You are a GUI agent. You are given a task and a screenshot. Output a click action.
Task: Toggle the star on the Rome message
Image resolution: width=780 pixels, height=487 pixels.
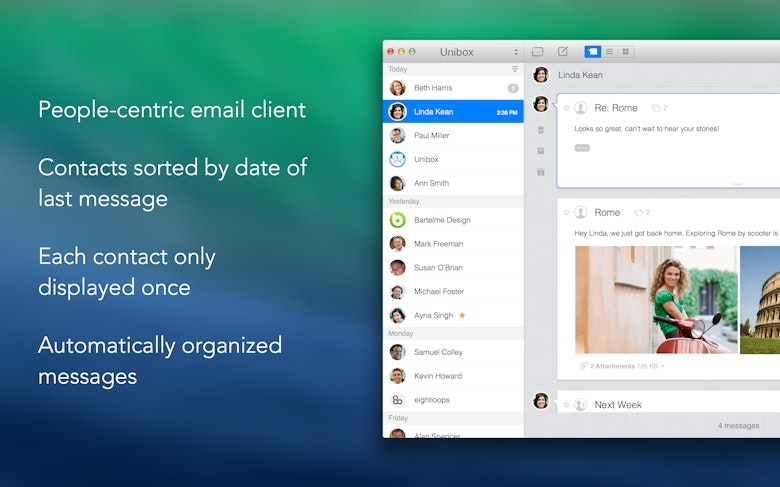(566, 212)
